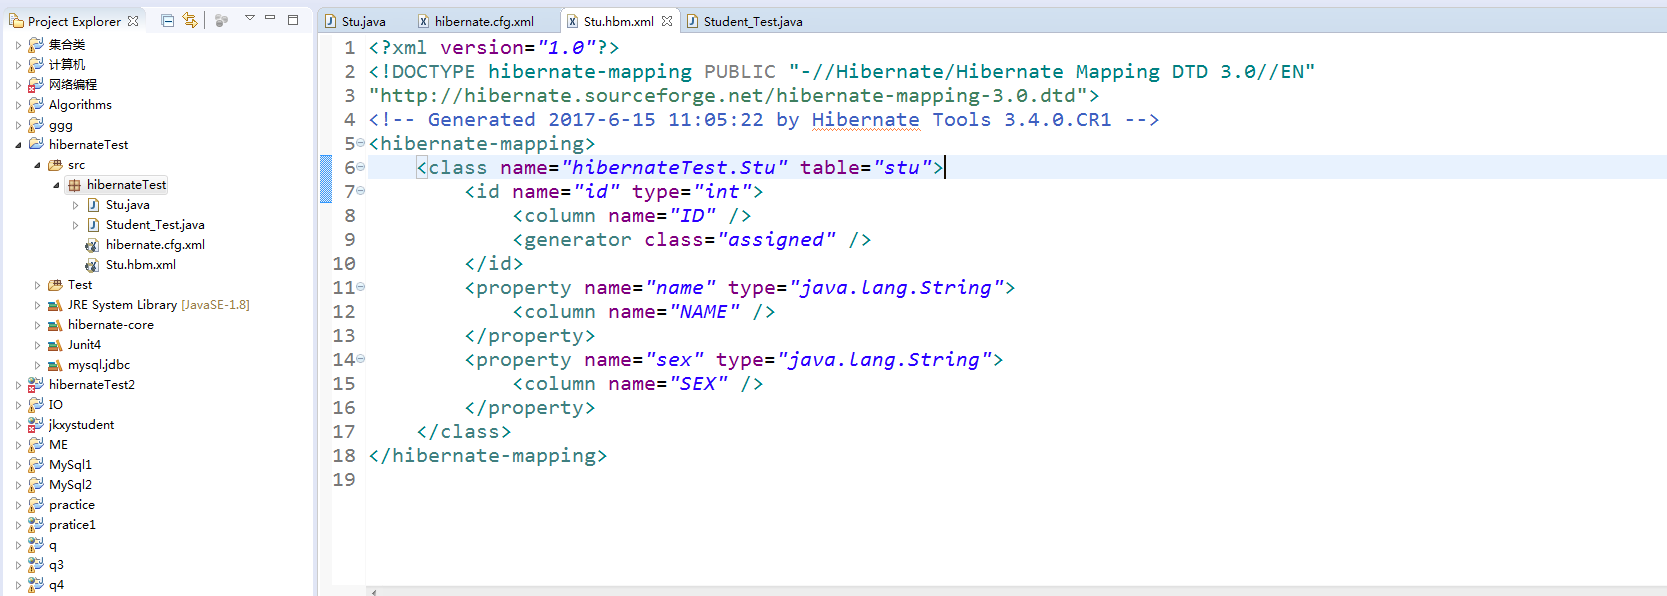The image size is (1667, 596).
Task: Fold the sex property at line 14
Action: [x=361, y=359]
